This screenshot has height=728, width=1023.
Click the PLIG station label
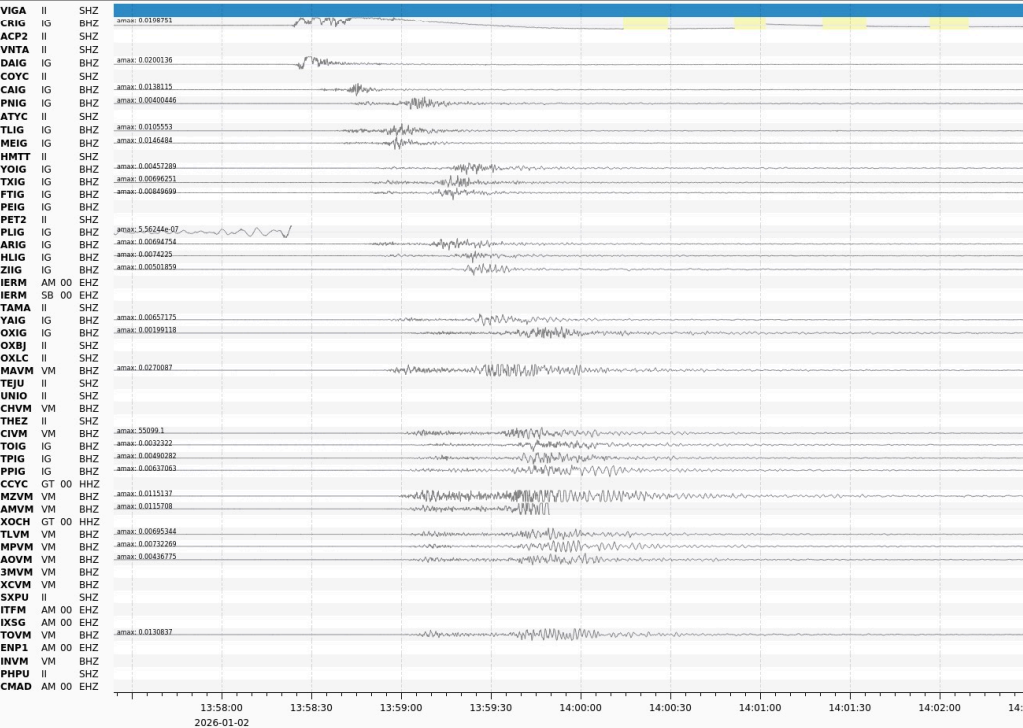tap(14, 232)
